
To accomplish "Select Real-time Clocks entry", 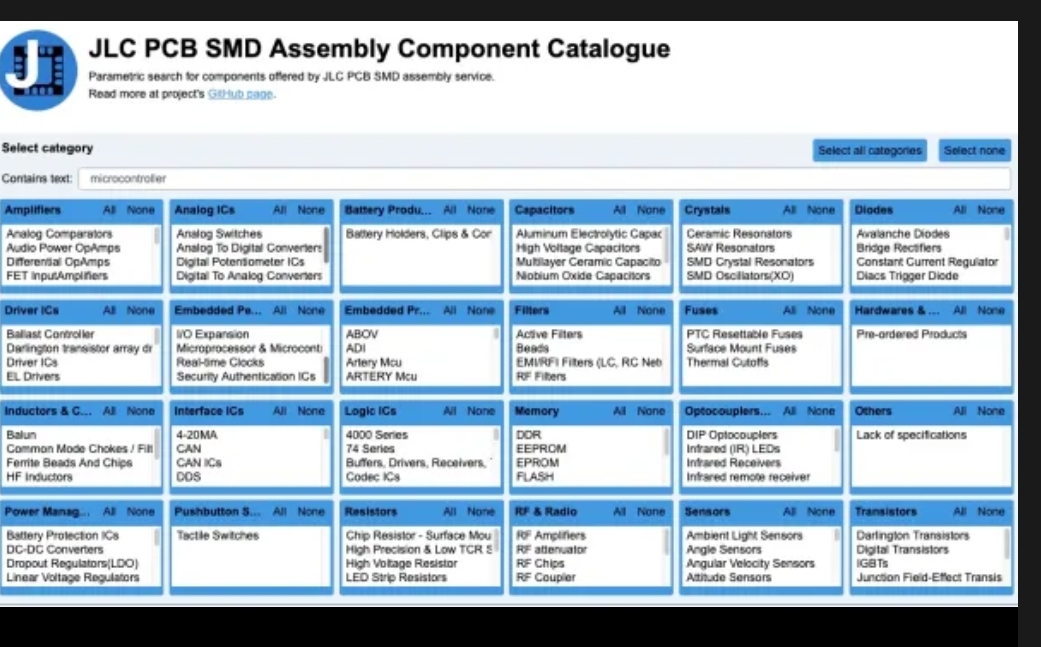I will tap(220, 362).
